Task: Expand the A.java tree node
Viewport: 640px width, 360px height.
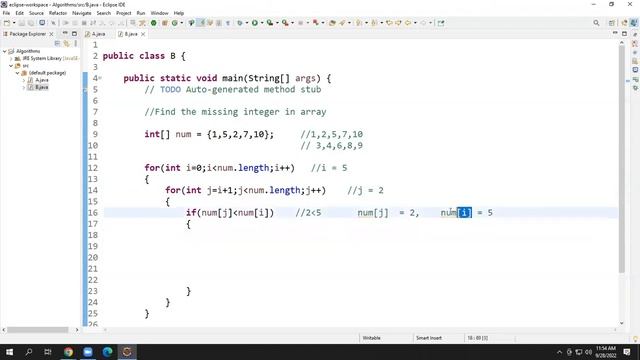Action: (24, 80)
